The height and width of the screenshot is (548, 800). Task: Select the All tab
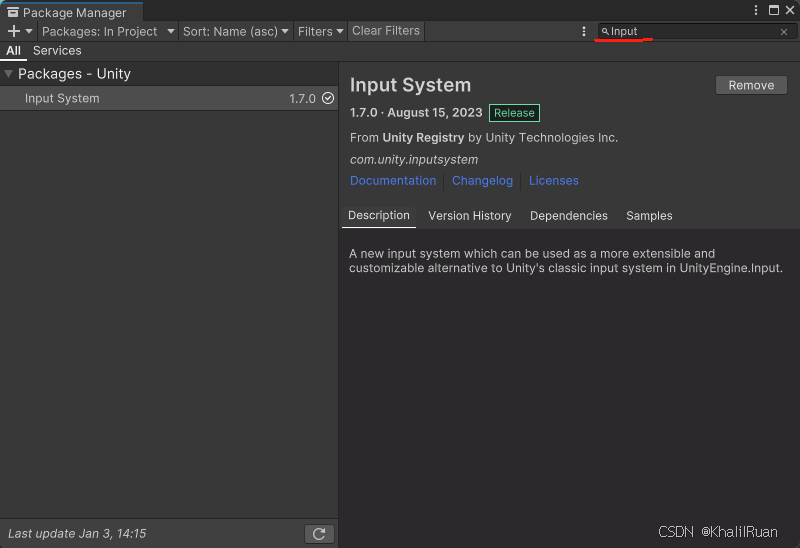point(13,51)
